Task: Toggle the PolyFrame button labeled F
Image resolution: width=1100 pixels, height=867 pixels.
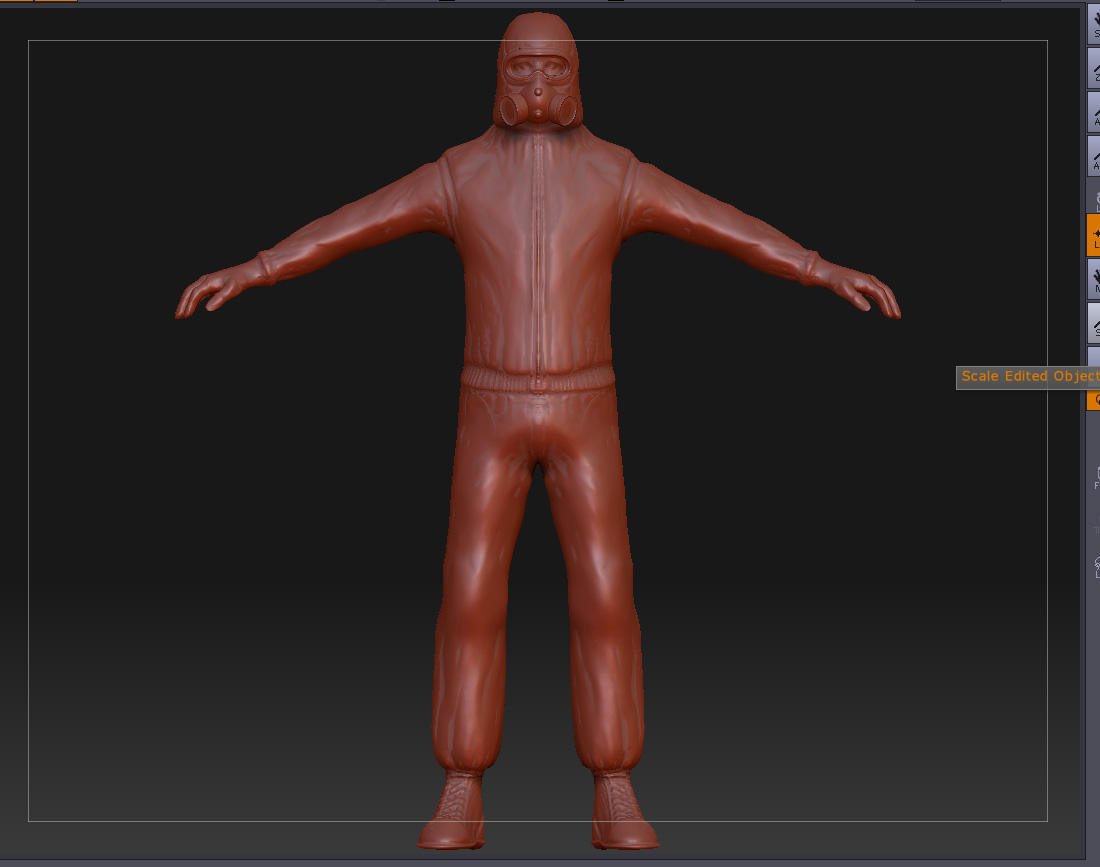Action: (1096, 477)
